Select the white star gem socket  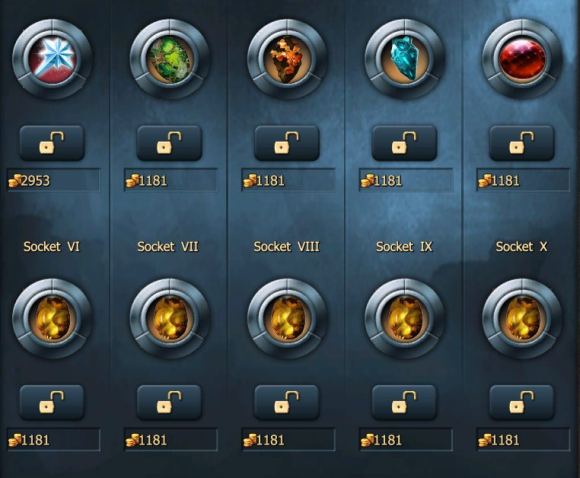(52, 59)
